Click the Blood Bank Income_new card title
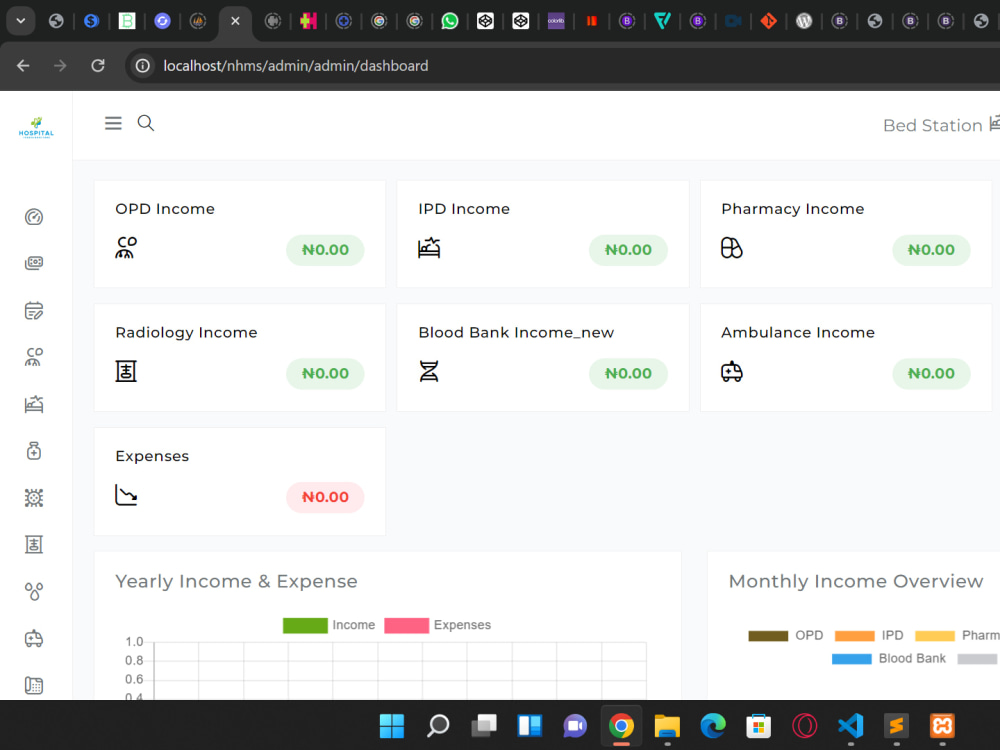Image resolution: width=1000 pixels, height=750 pixels. coord(516,333)
